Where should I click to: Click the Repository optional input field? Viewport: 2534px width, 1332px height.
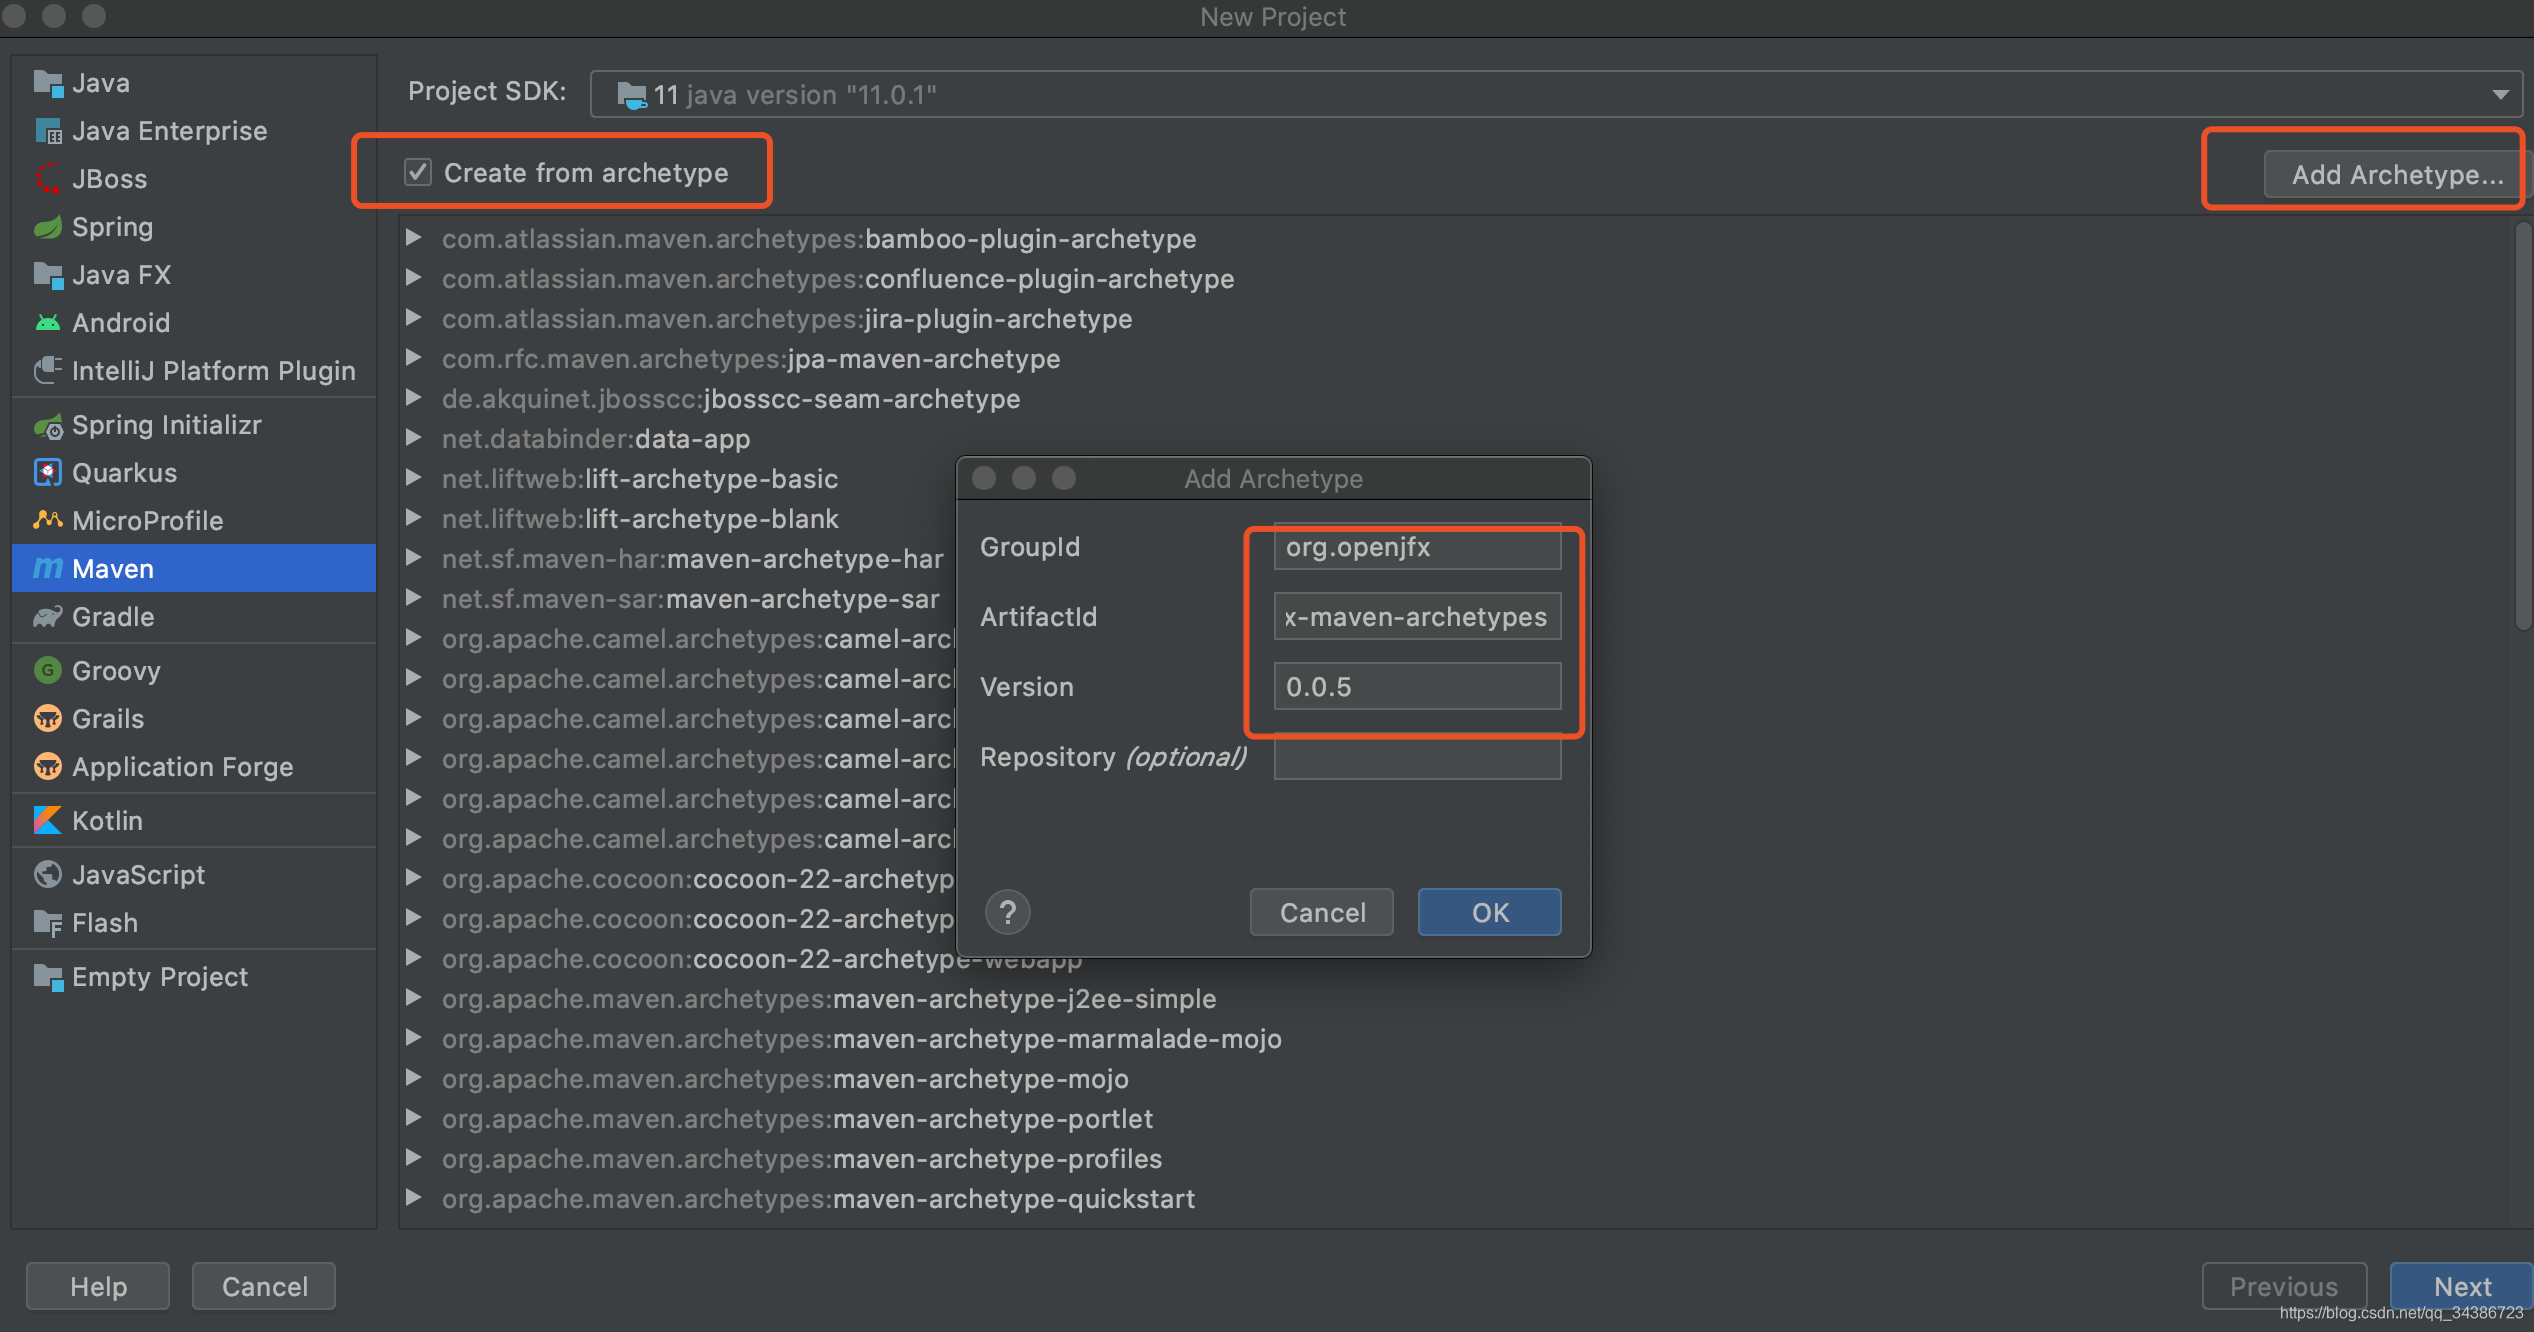[x=1416, y=757]
